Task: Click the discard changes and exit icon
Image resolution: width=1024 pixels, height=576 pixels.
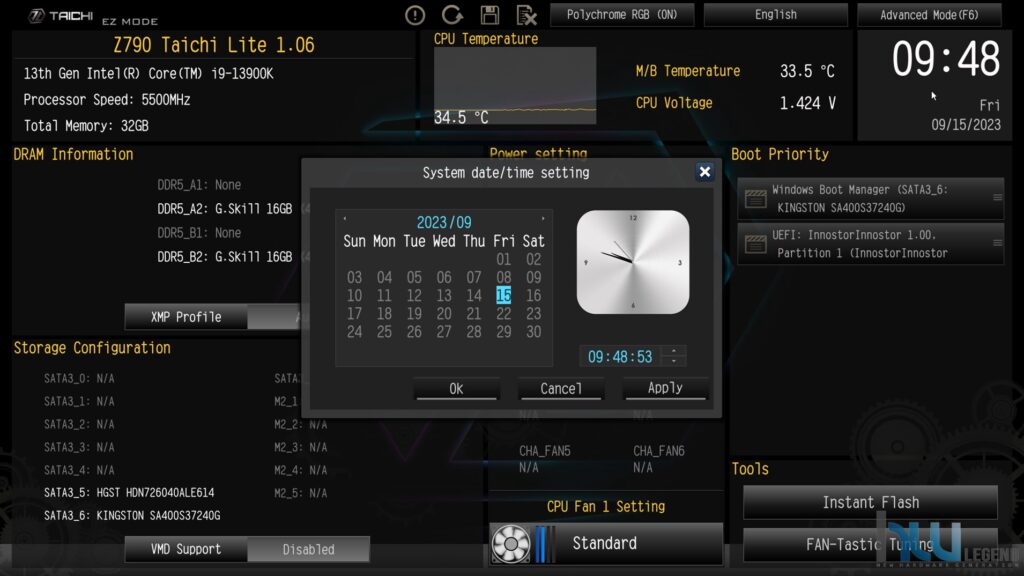Action: (526, 14)
